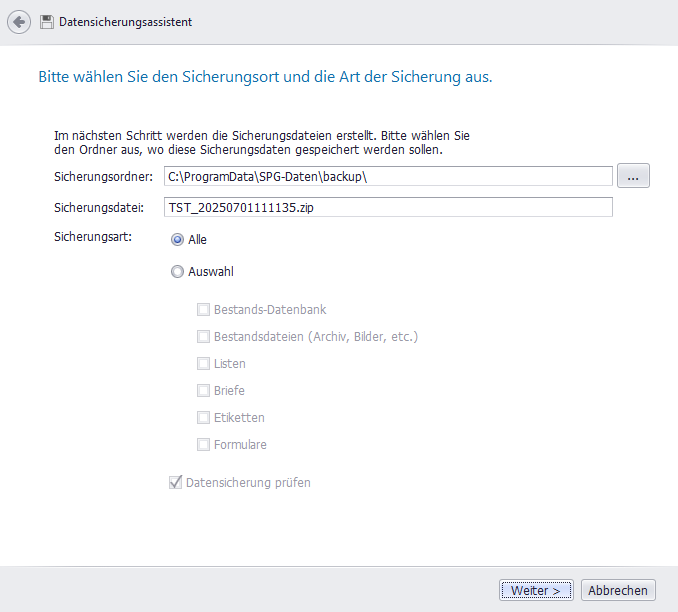Click the floppy disk icon in title bar
Viewport: 678px width, 612px height.
tap(47, 22)
